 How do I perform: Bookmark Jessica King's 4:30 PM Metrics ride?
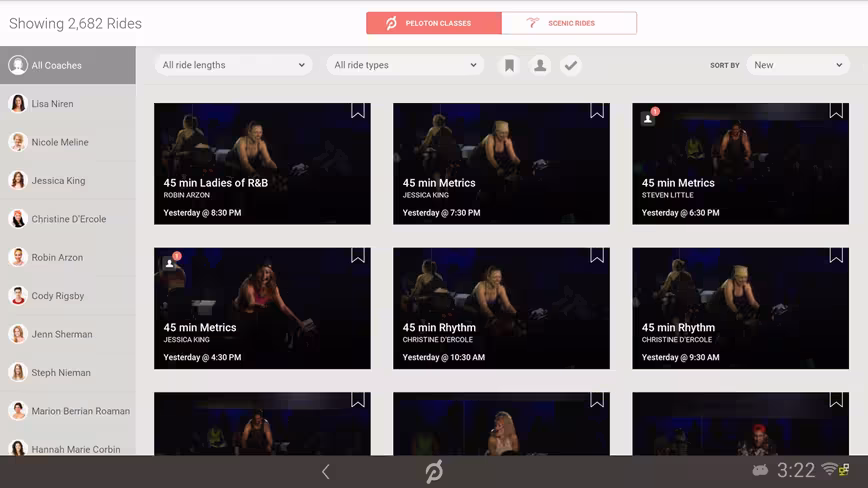[x=358, y=255]
